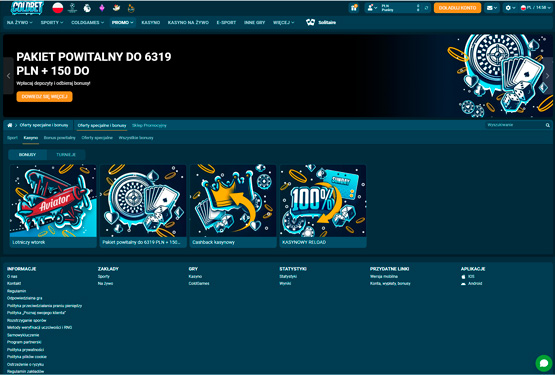The height and width of the screenshot is (375, 555).
Task: Open KASYNO NA ŻYWO section
Action: tap(188, 22)
